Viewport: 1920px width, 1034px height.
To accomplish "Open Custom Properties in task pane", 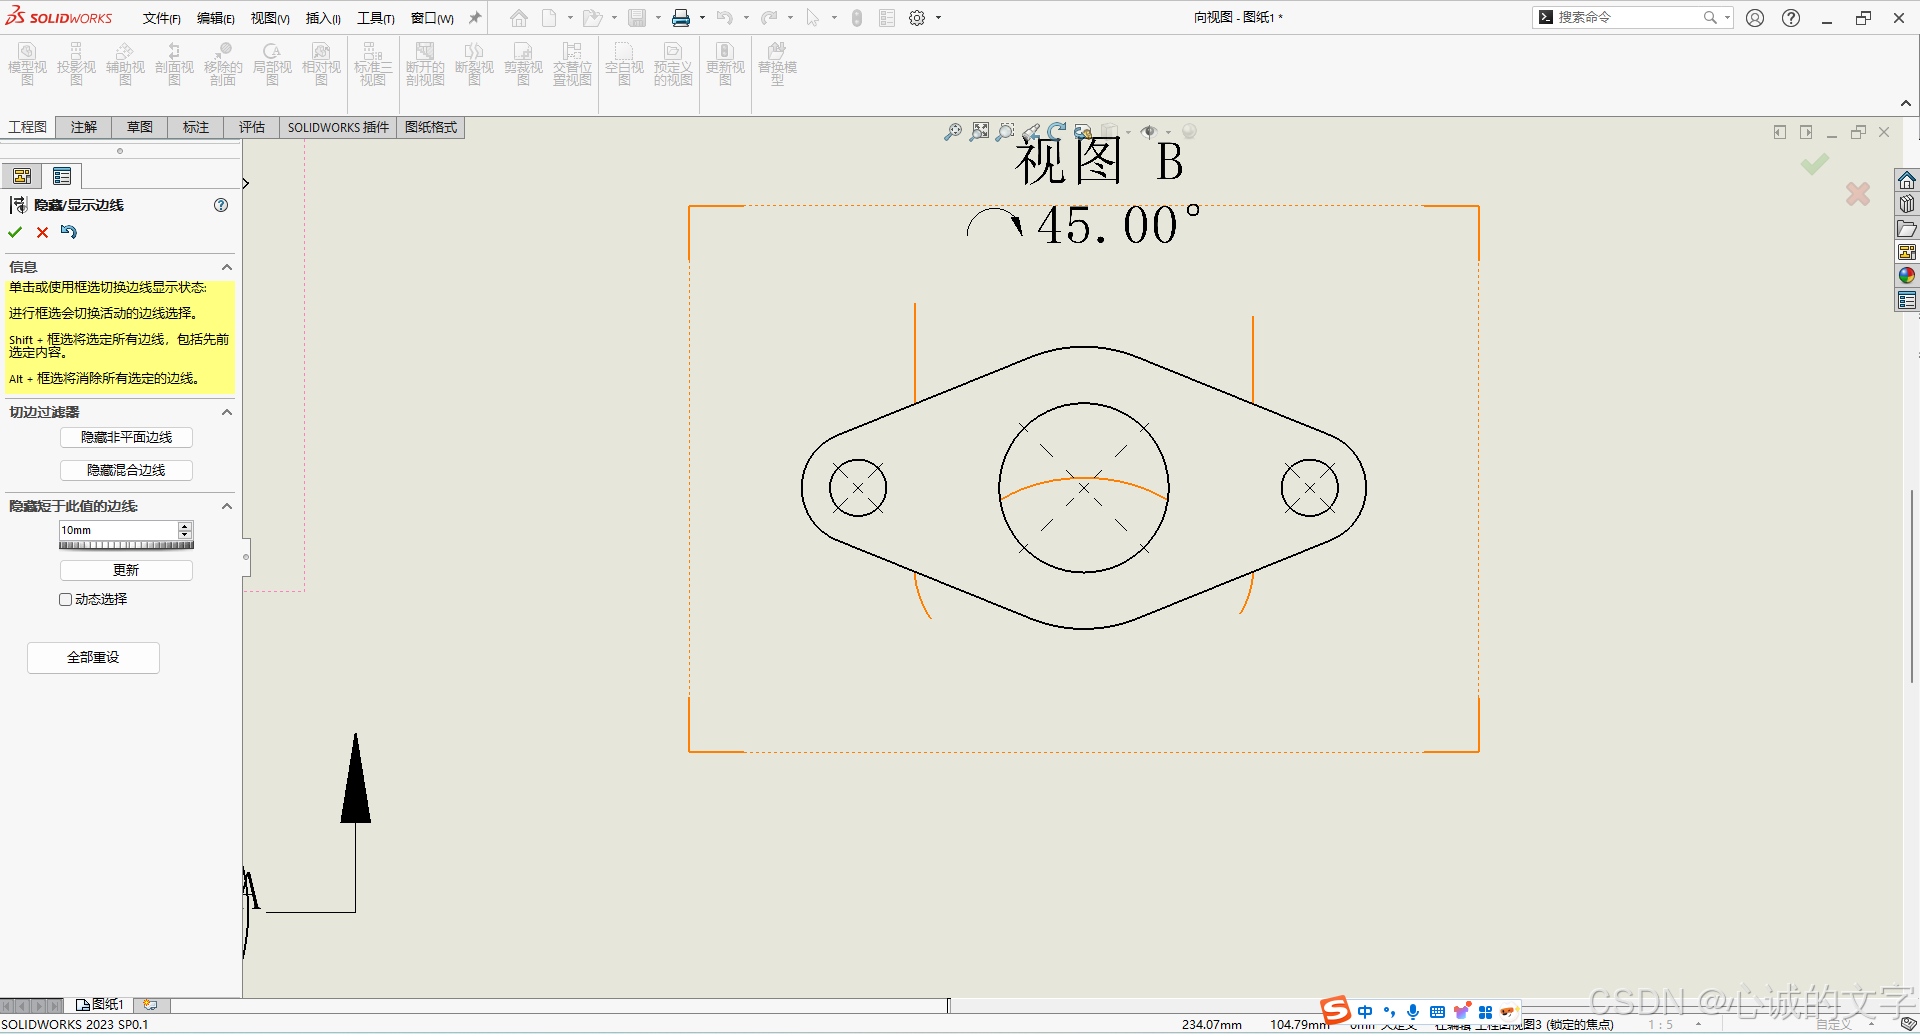I will tap(1907, 300).
